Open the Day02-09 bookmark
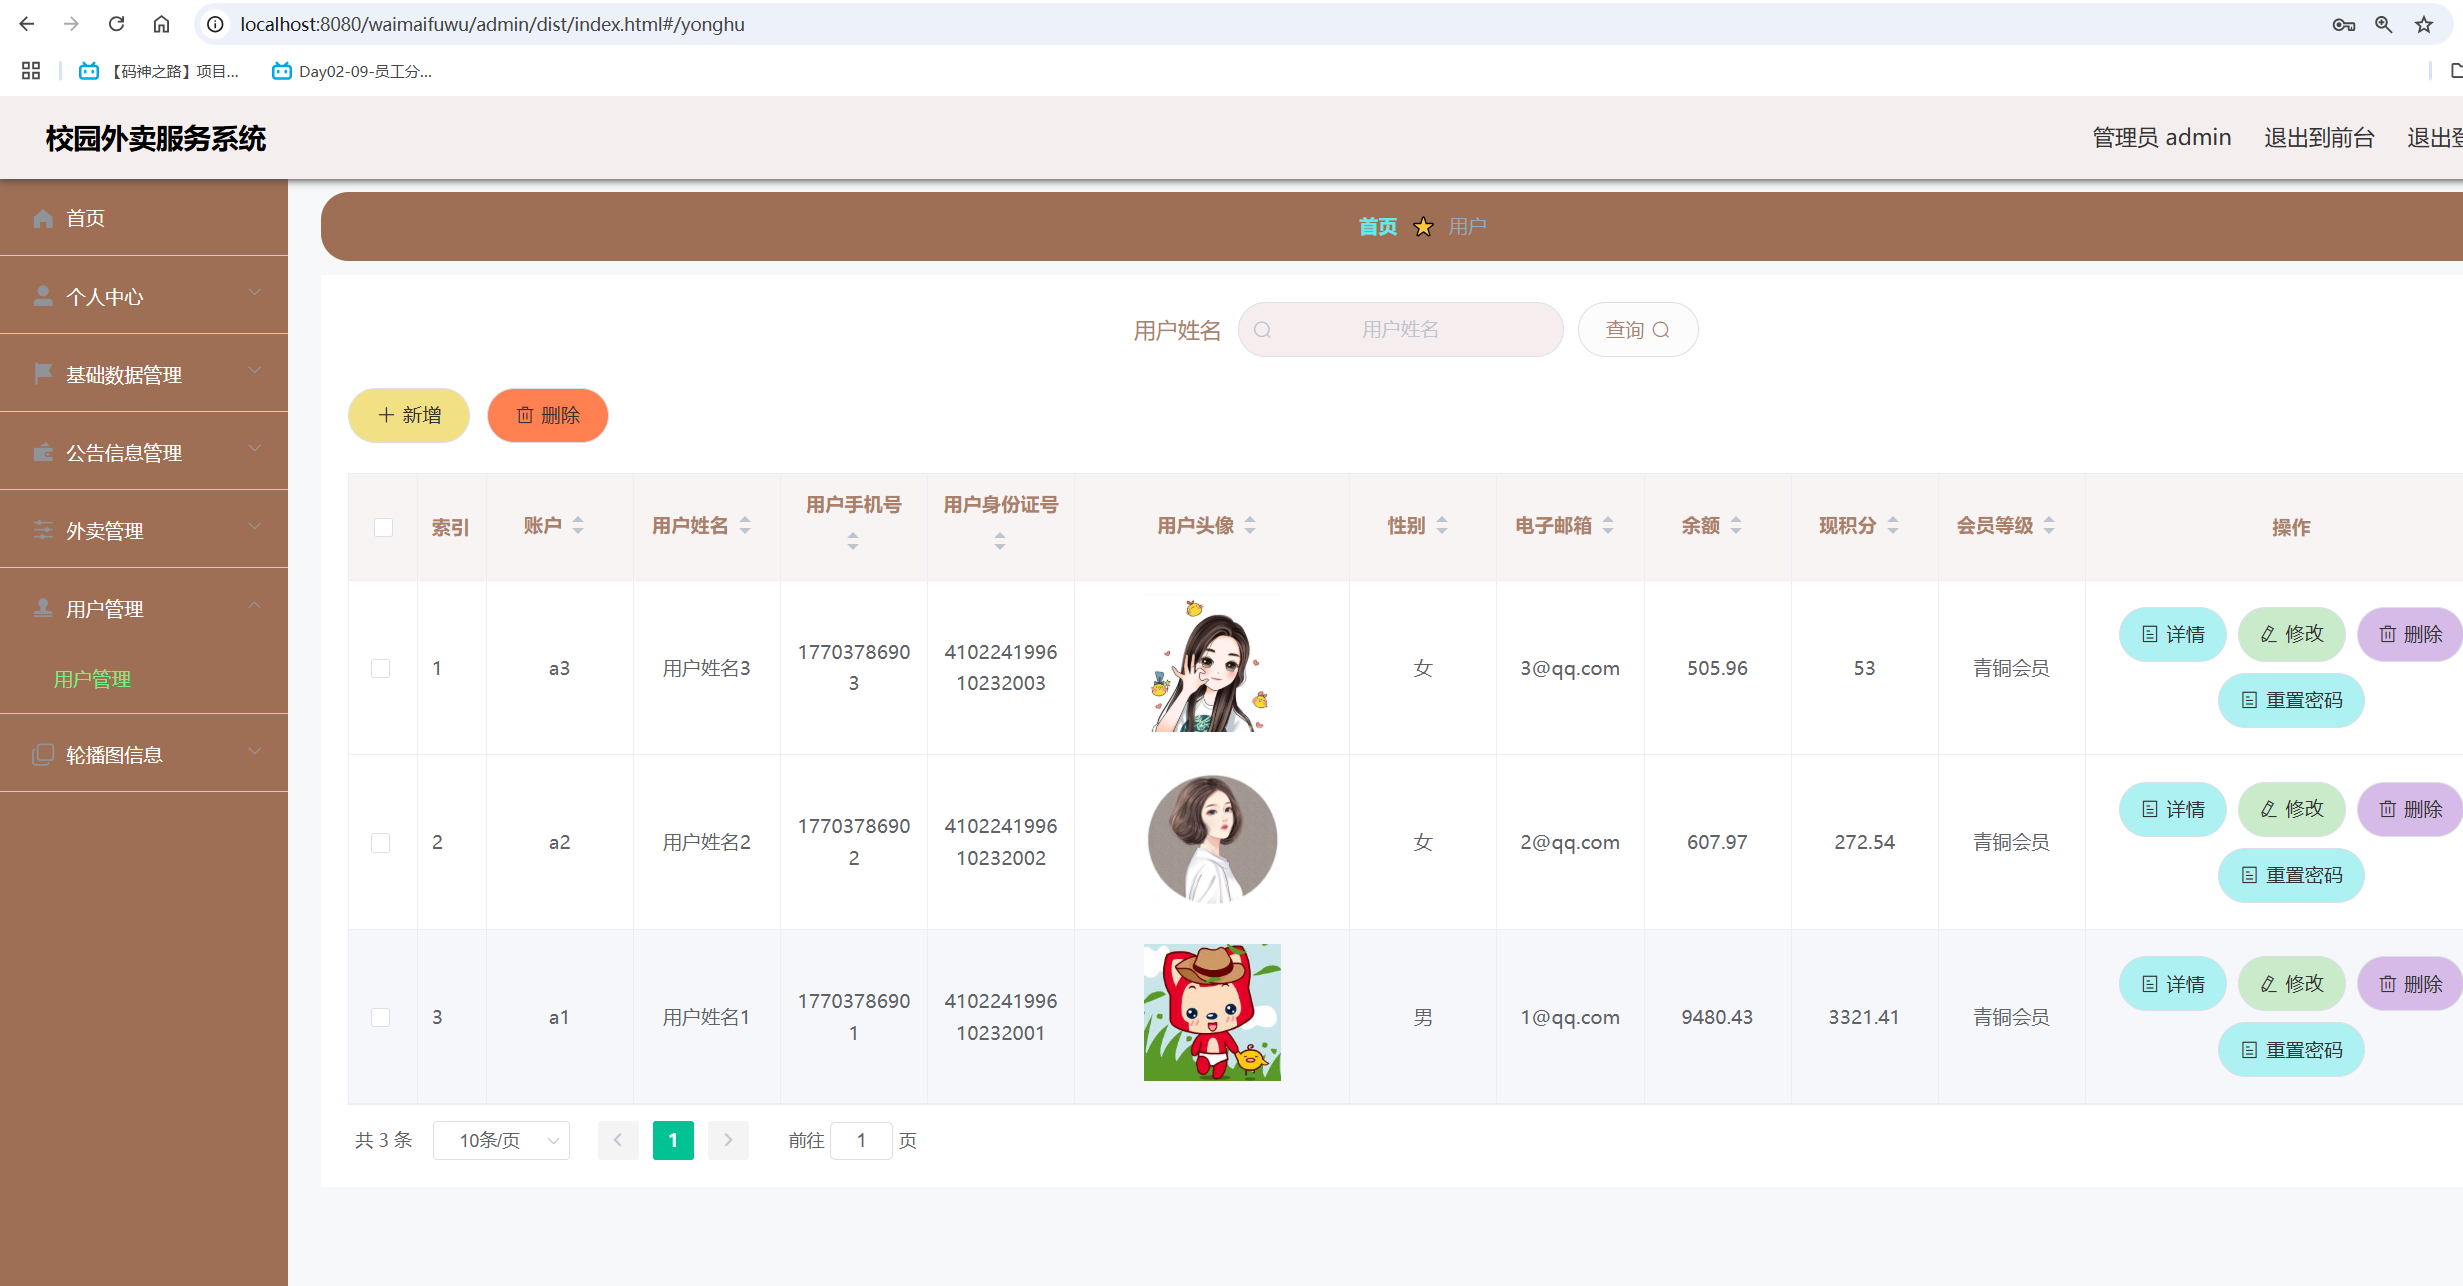The image size is (2463, 1286). [x=352, y=71]
